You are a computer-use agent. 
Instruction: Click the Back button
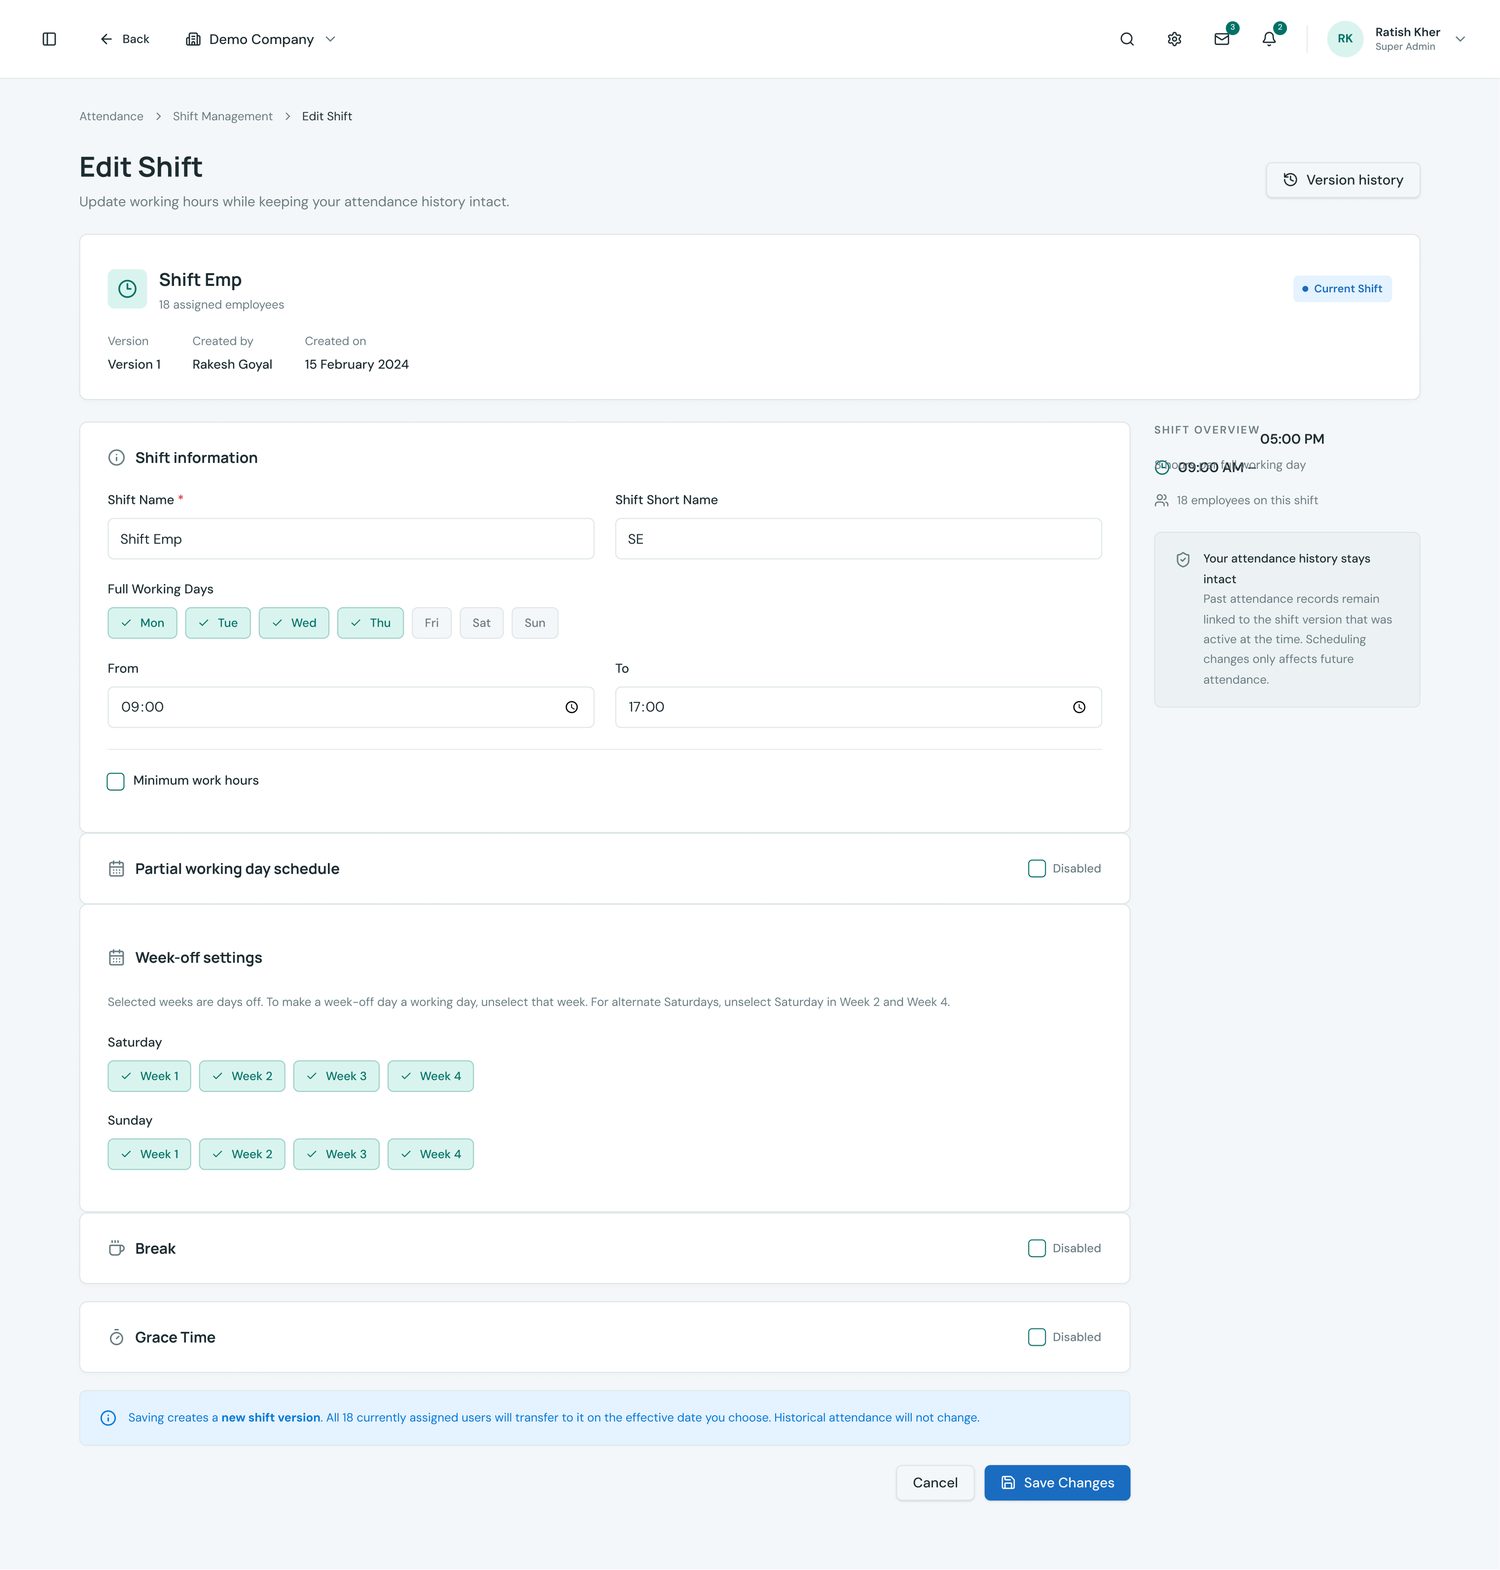[x=124, y=39]
